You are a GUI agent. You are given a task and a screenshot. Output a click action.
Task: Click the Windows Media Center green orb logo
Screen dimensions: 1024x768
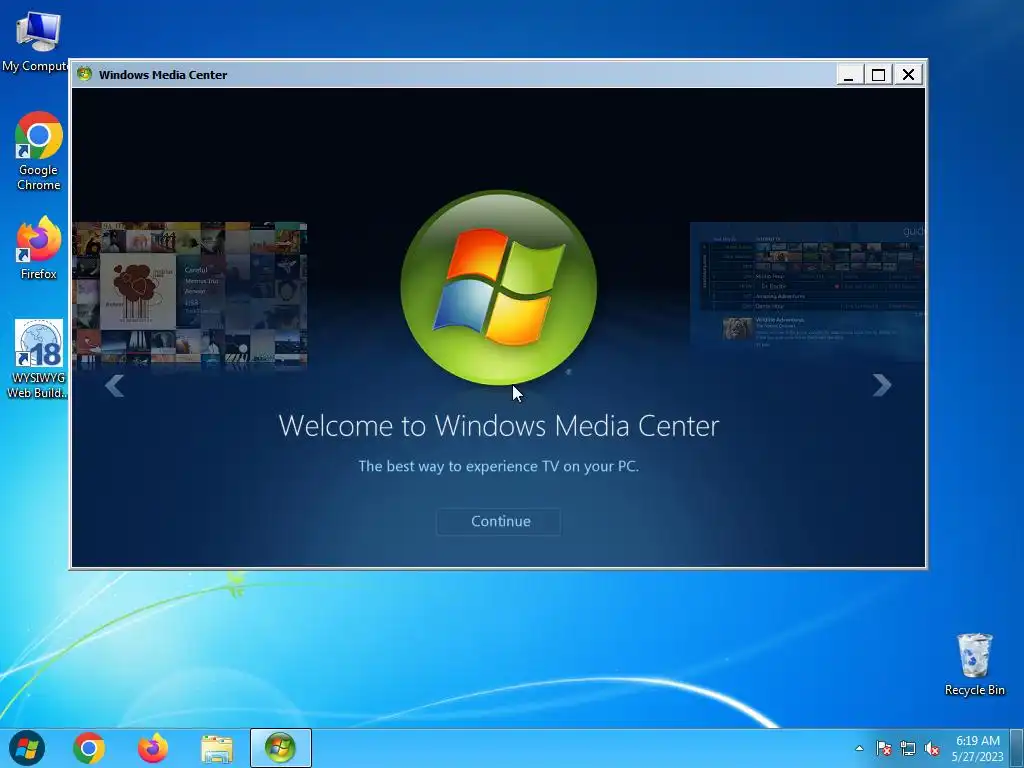(498, 287)
